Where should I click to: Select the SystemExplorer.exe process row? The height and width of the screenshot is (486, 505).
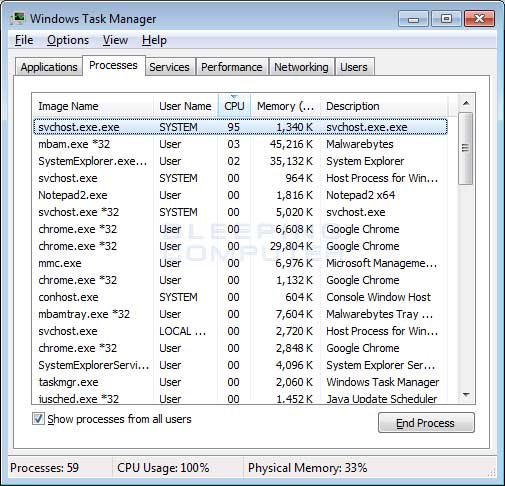click(x=240, y=161)
